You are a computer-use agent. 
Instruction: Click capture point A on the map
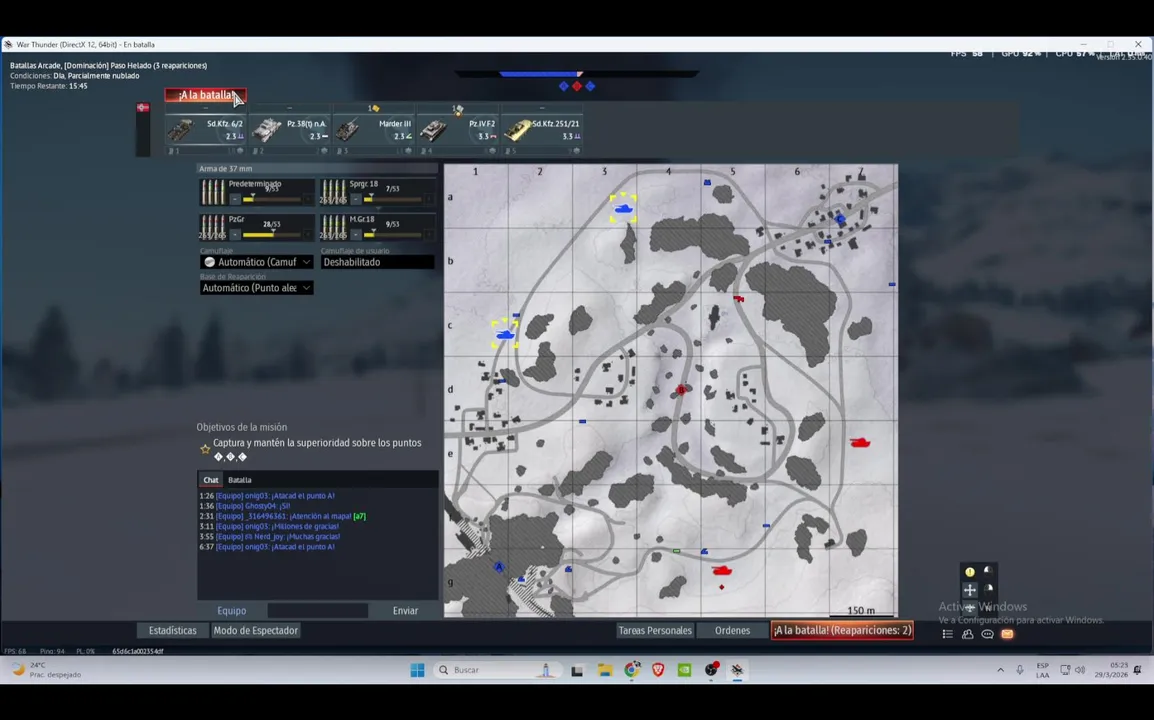(x=499, y=567)
